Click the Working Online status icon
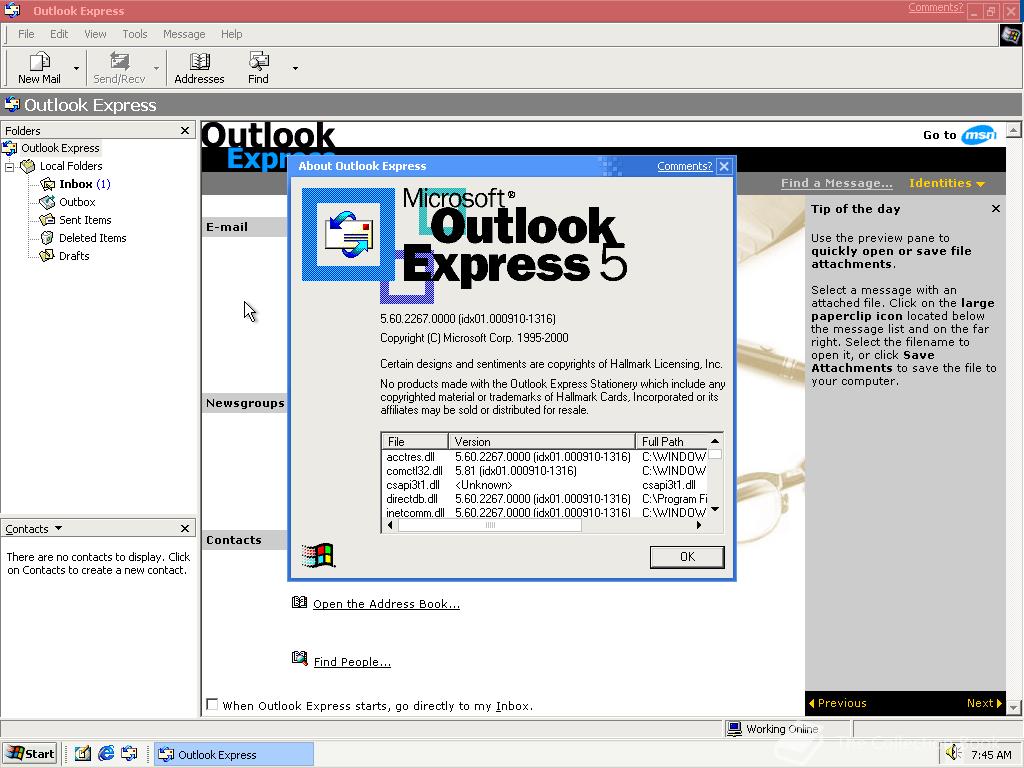Image resolution: width=1024 pixels, height=768 pixels. click(x=735, y=729)
